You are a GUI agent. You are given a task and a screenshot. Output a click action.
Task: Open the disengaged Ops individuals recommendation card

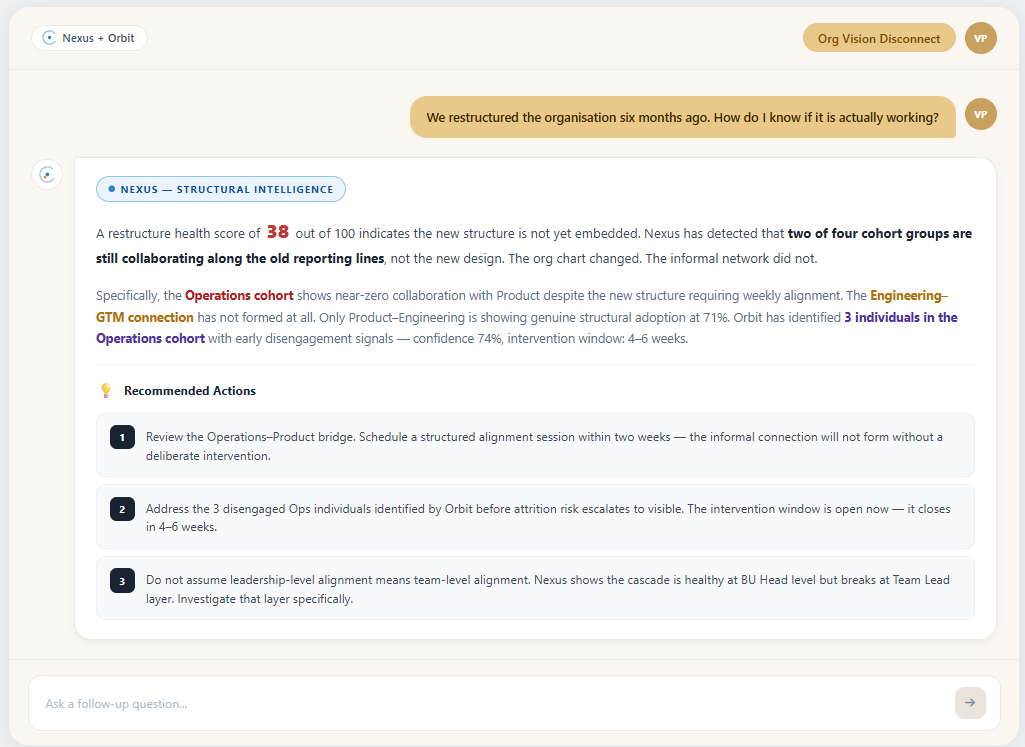(x=535, y=516)
